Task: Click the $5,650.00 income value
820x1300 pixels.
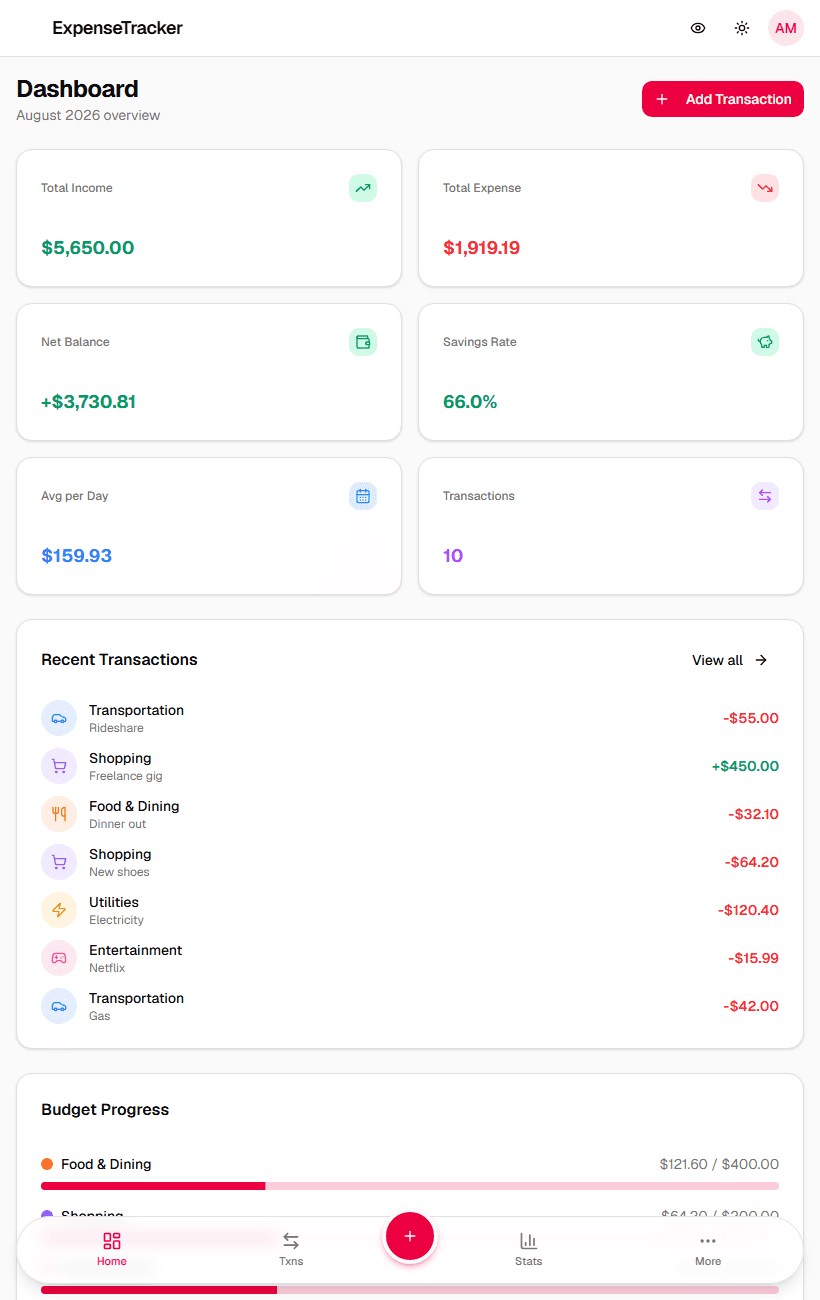Action: 88,248
